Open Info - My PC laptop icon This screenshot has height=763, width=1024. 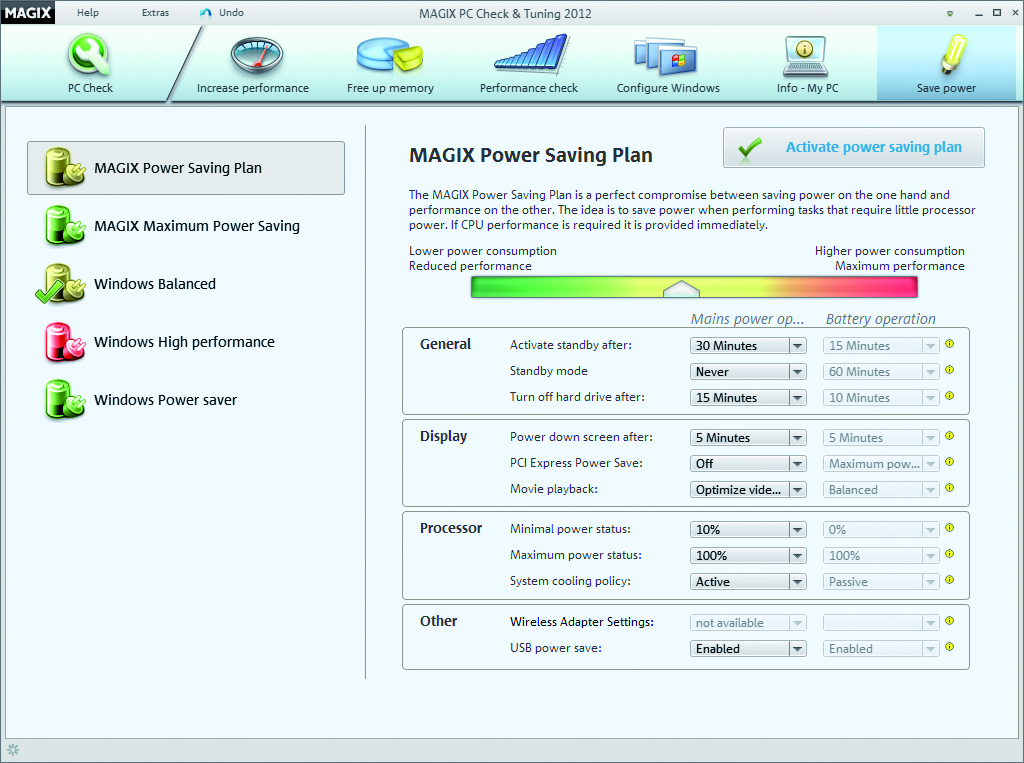[805, 56]
